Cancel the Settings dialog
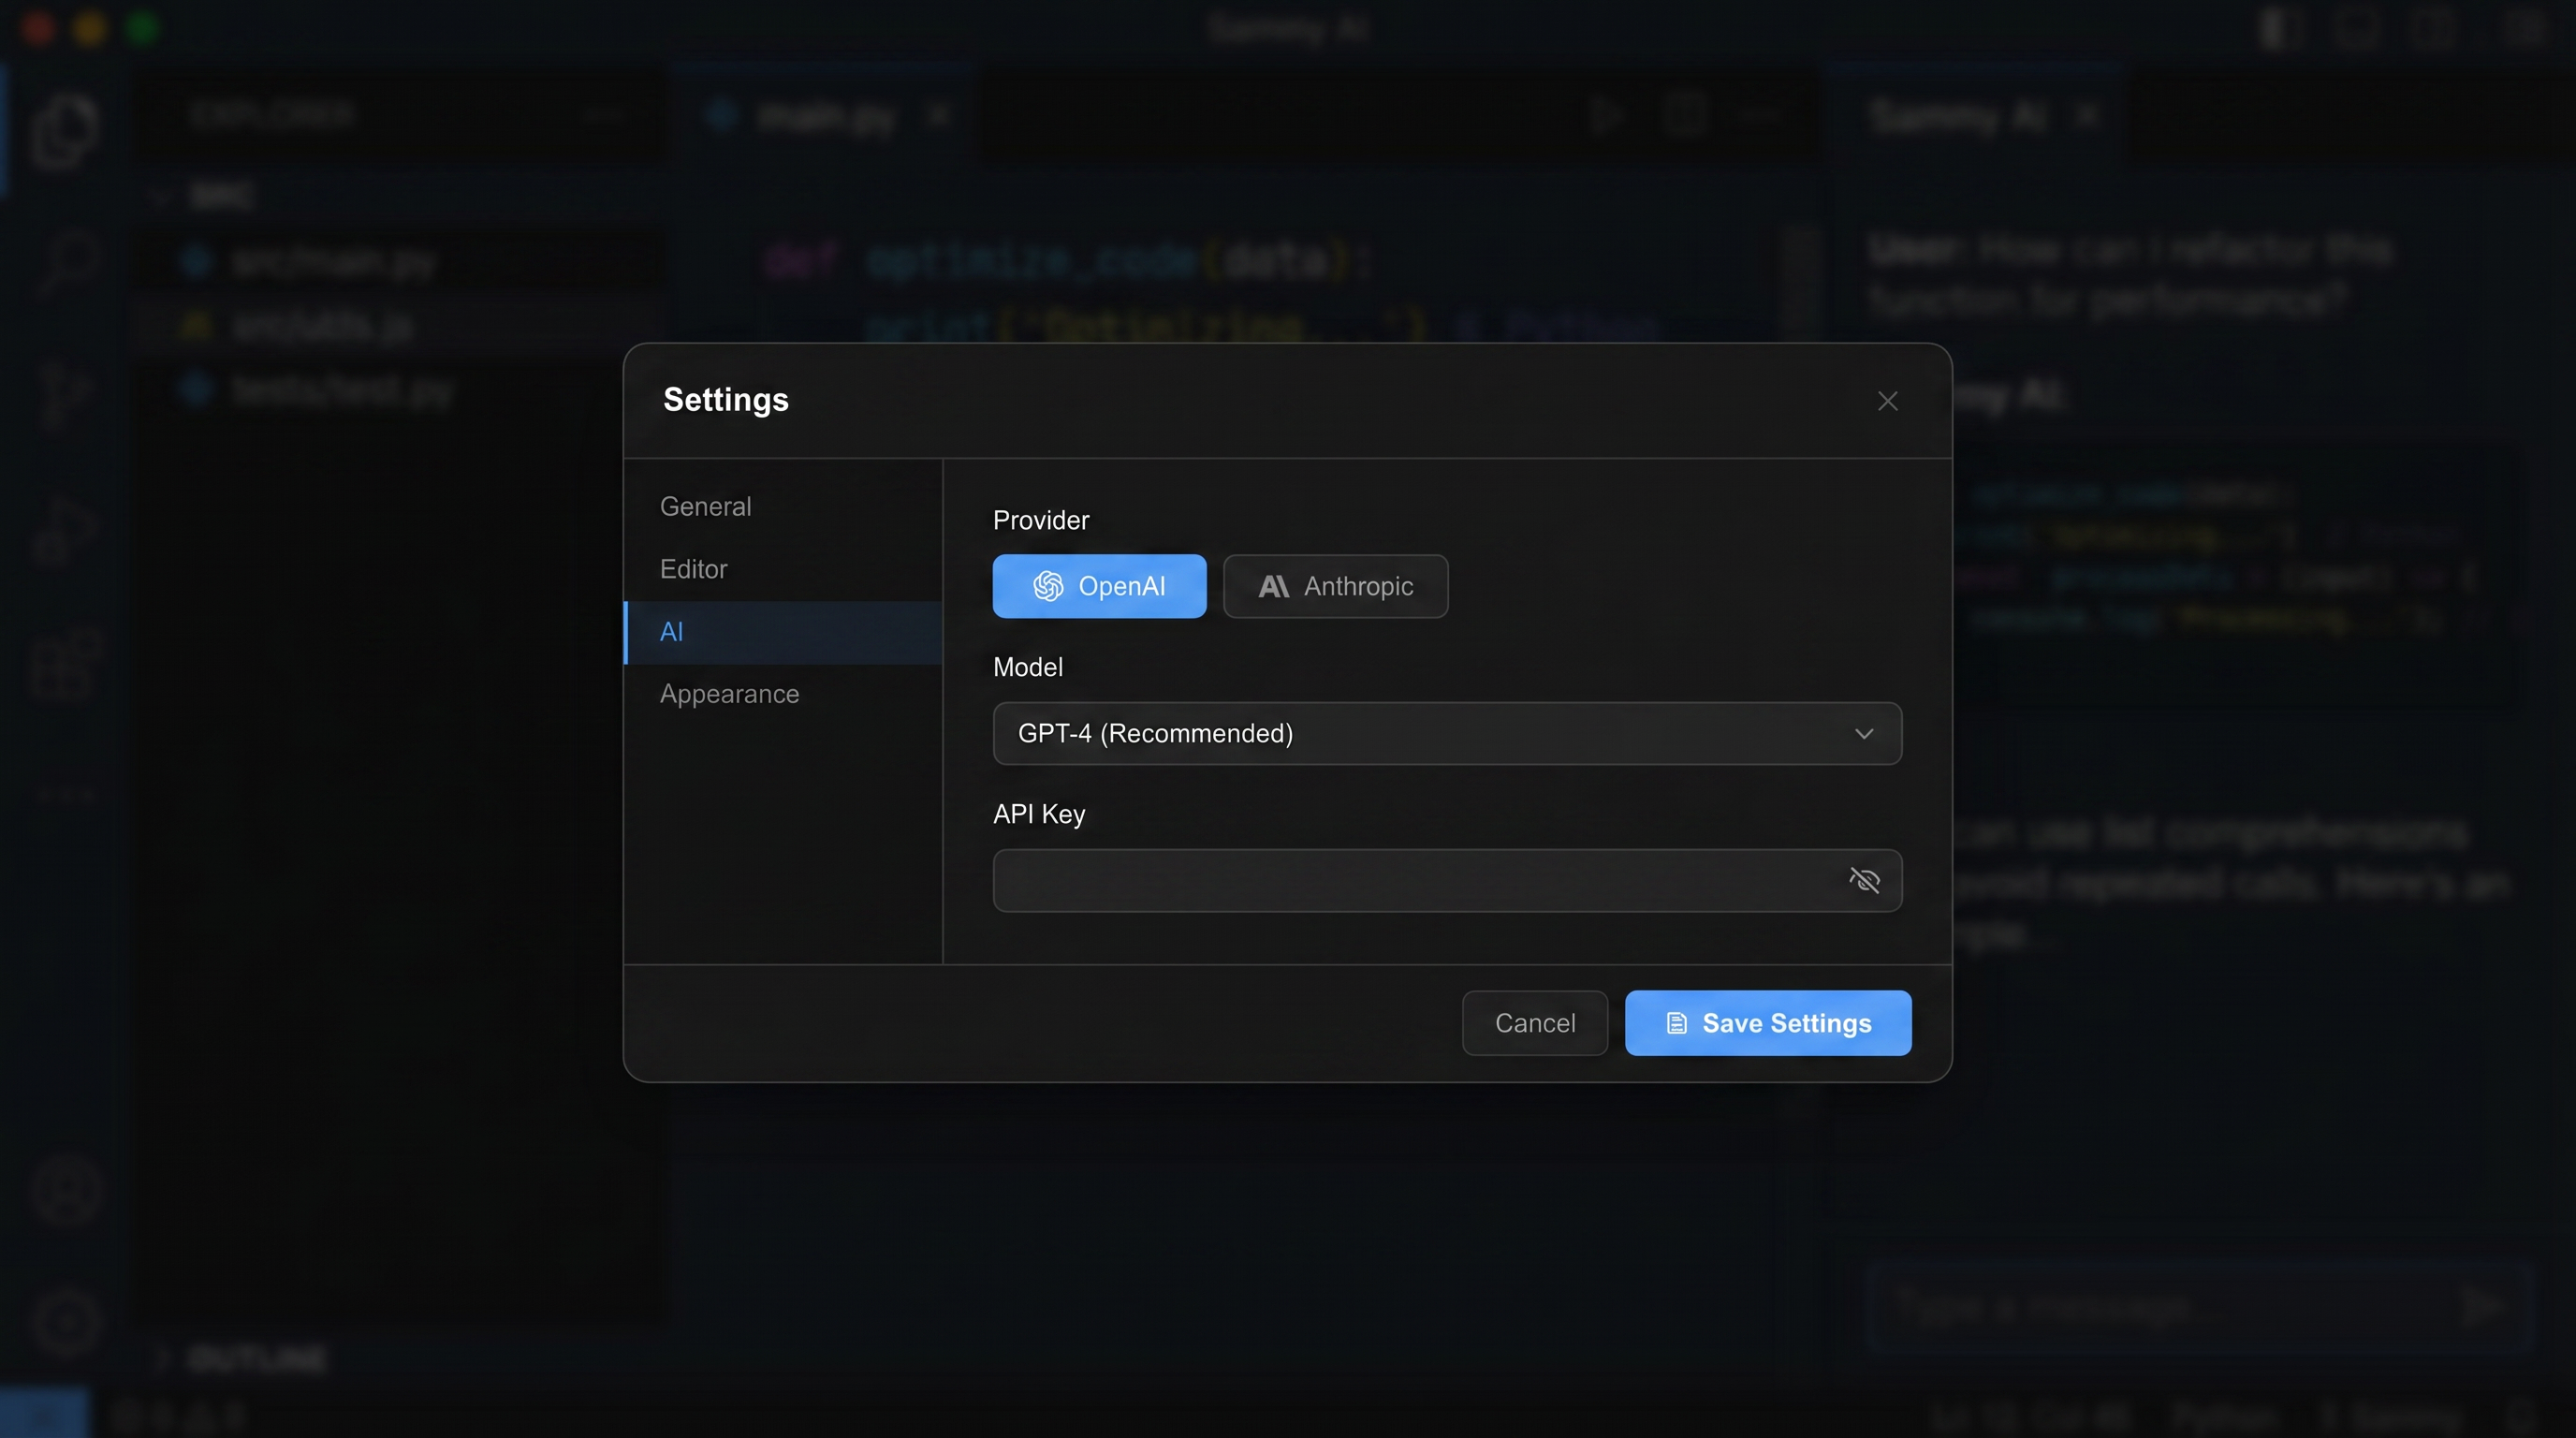 click(x=1534, y=1022)
